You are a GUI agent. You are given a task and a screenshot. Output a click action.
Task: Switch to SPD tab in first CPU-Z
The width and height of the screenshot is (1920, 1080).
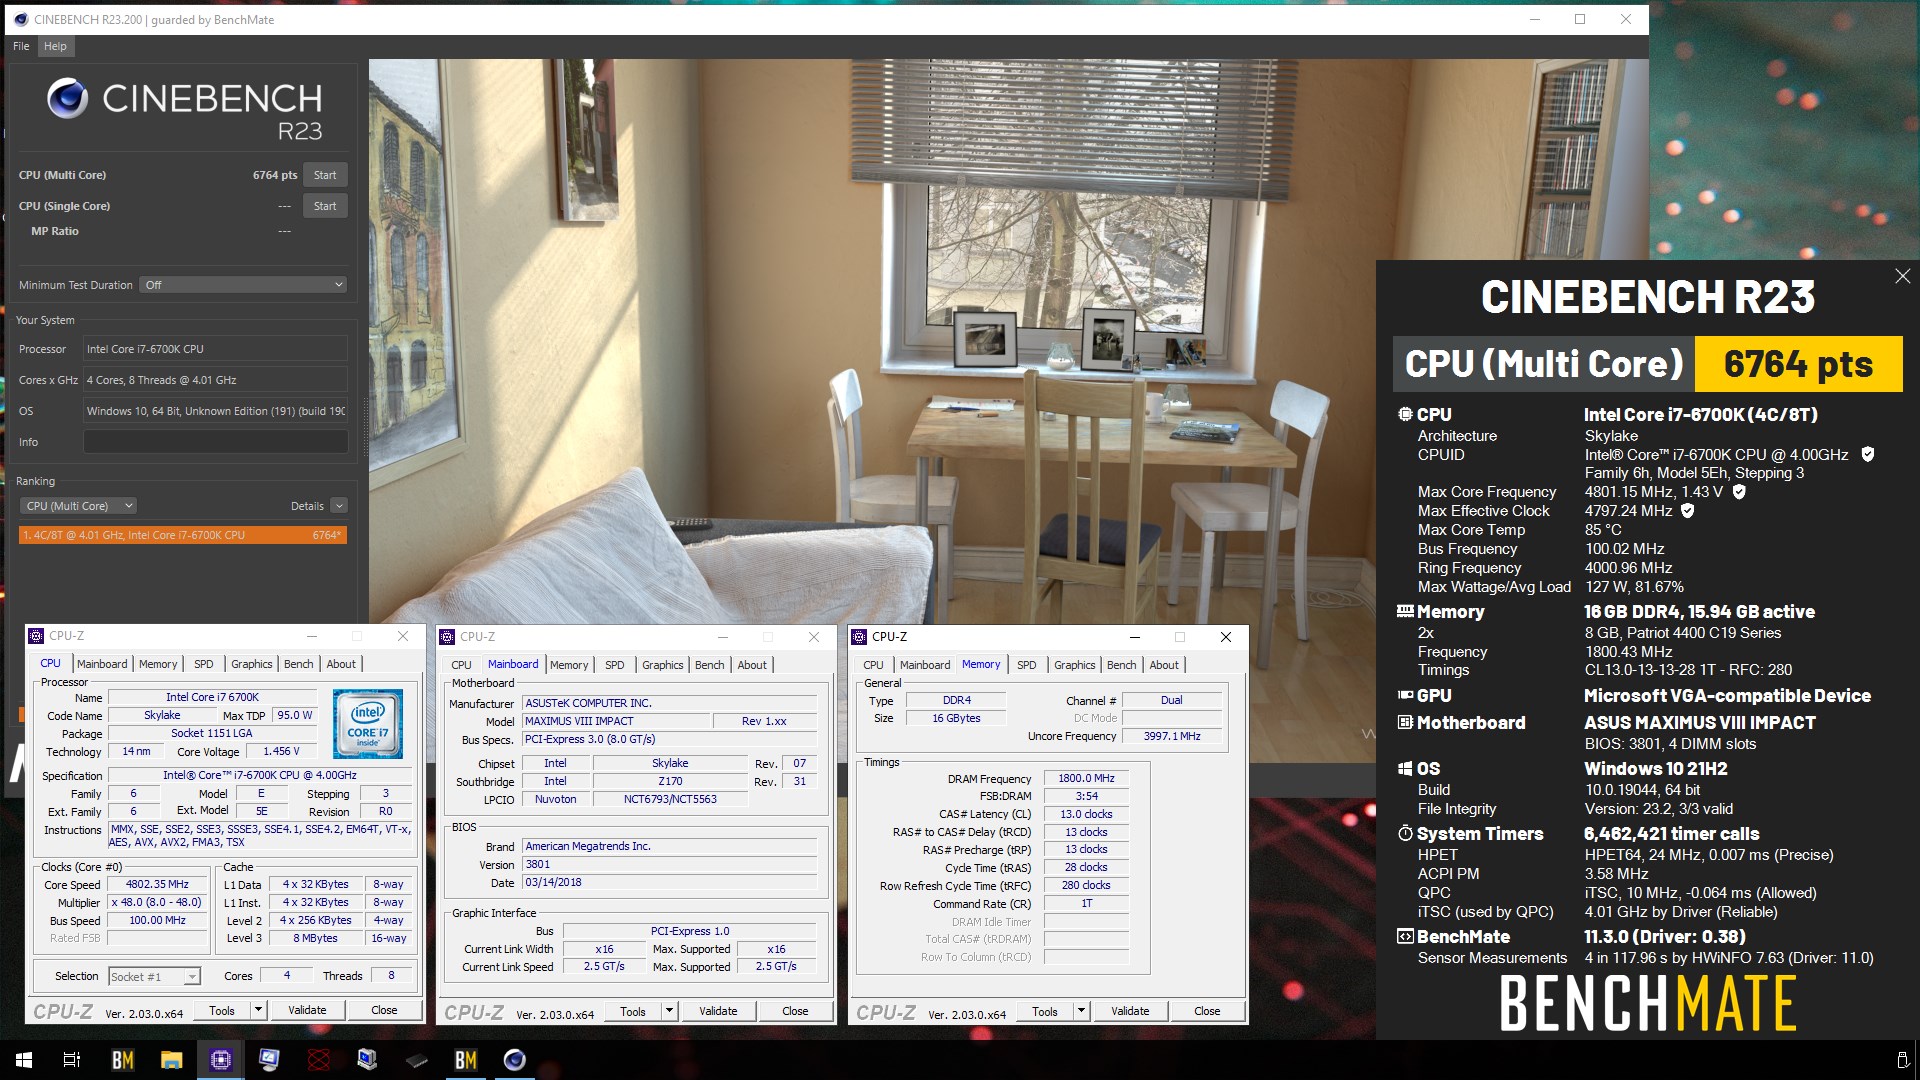[204, 664]
